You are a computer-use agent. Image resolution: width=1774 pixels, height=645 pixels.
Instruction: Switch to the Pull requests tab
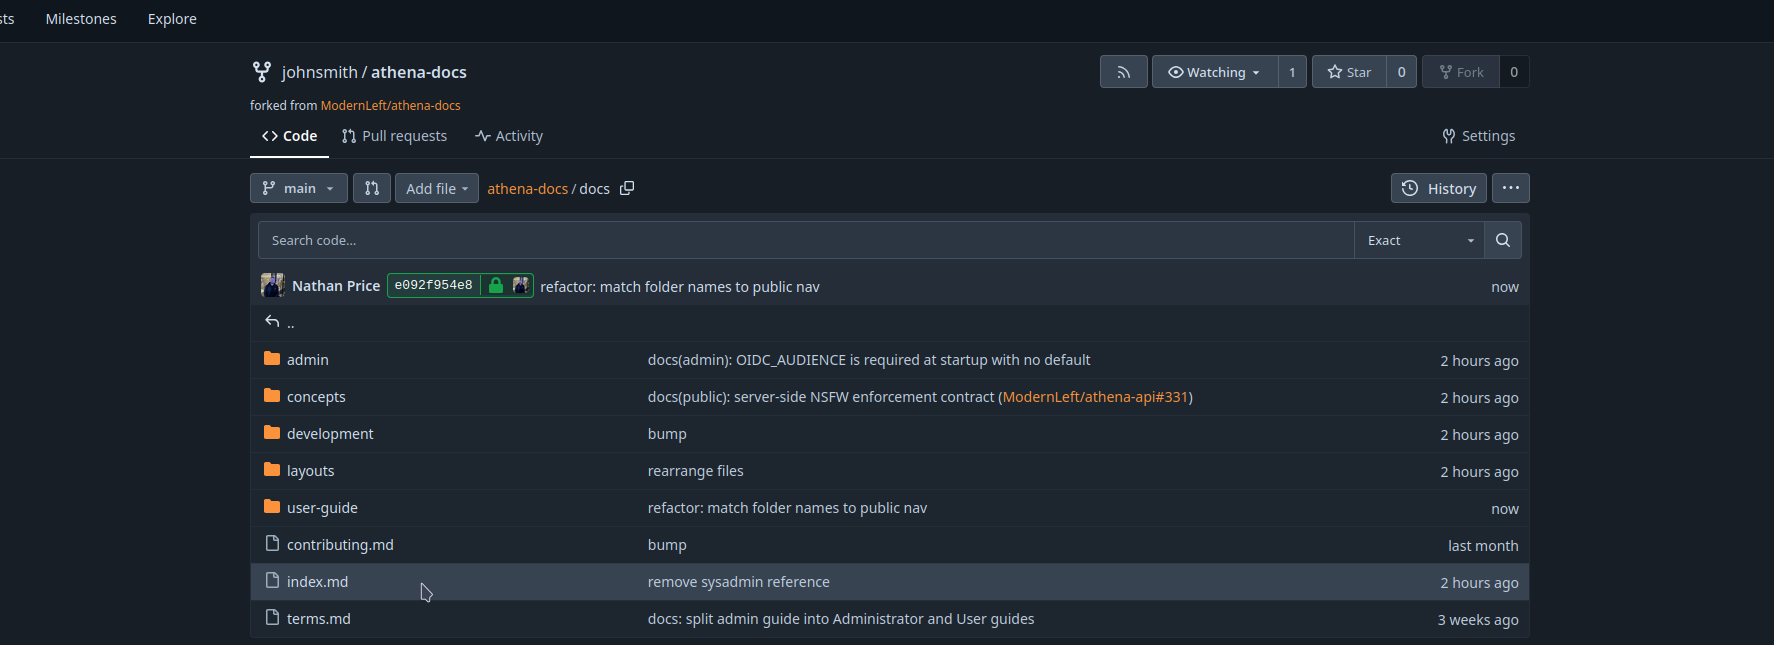(394, 136)
